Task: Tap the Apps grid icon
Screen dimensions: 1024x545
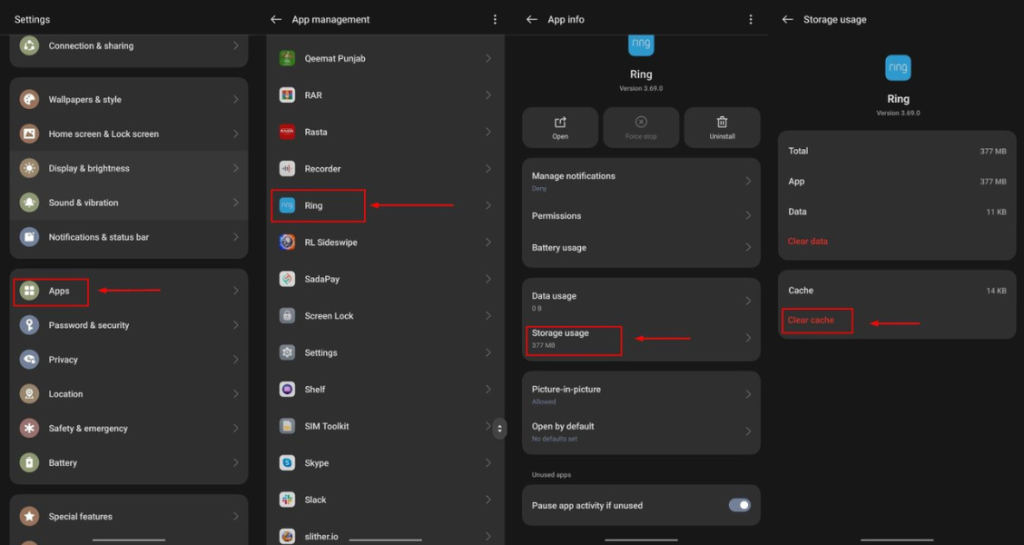Action: (29, 290)
